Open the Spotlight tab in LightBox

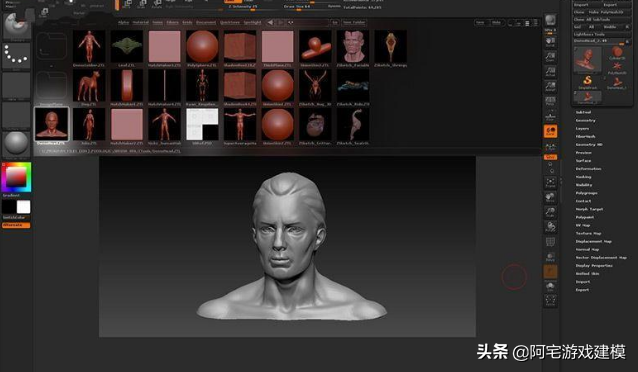click(x=252, y=22)
